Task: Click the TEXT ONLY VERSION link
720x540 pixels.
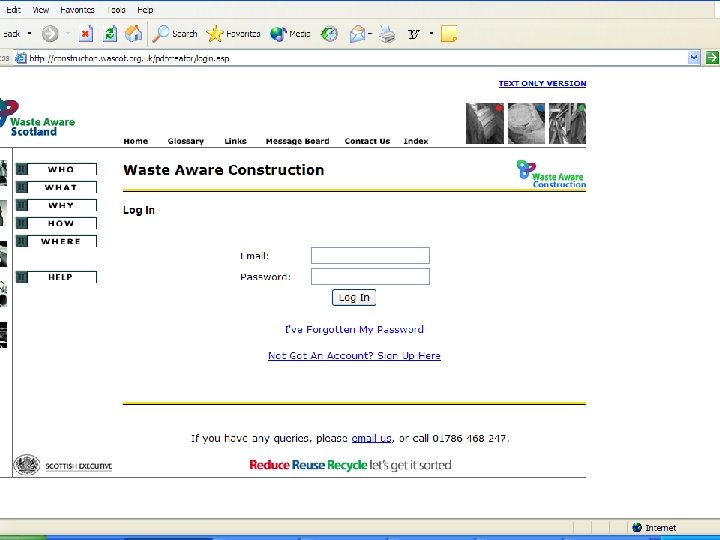Action: click(x=542, y=84)
